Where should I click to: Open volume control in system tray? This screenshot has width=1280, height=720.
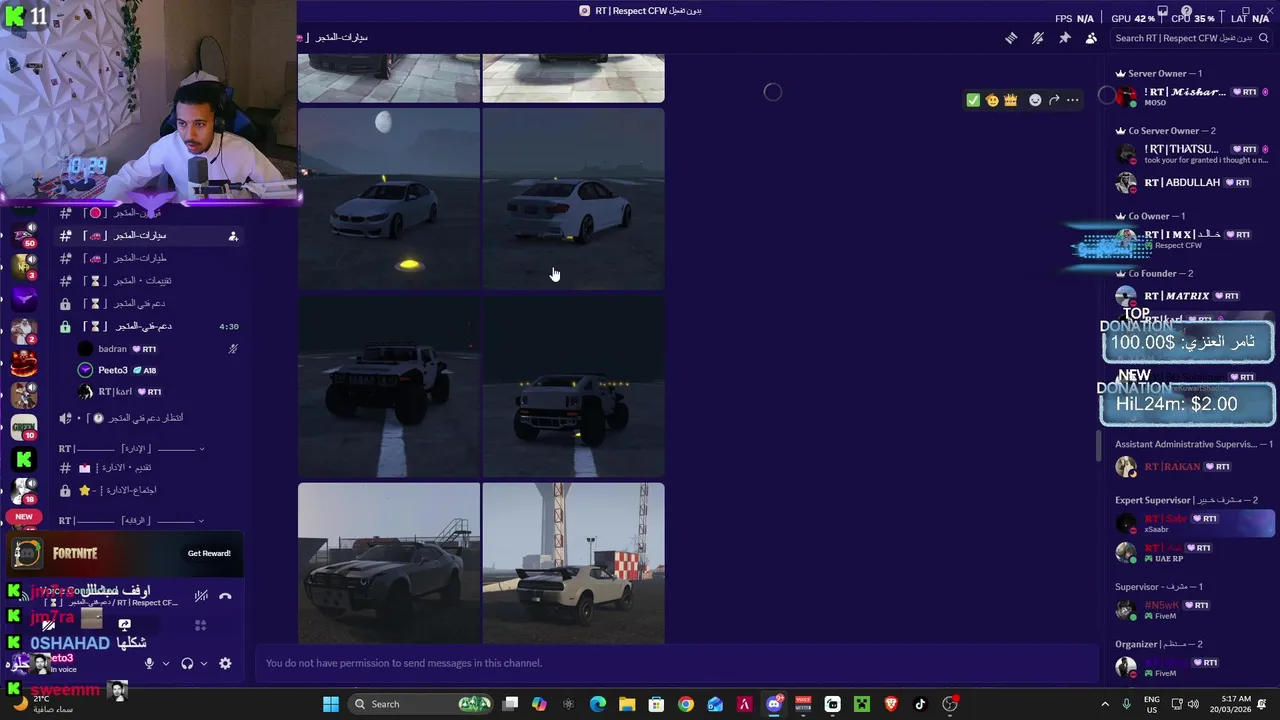tap(1193, 704)
